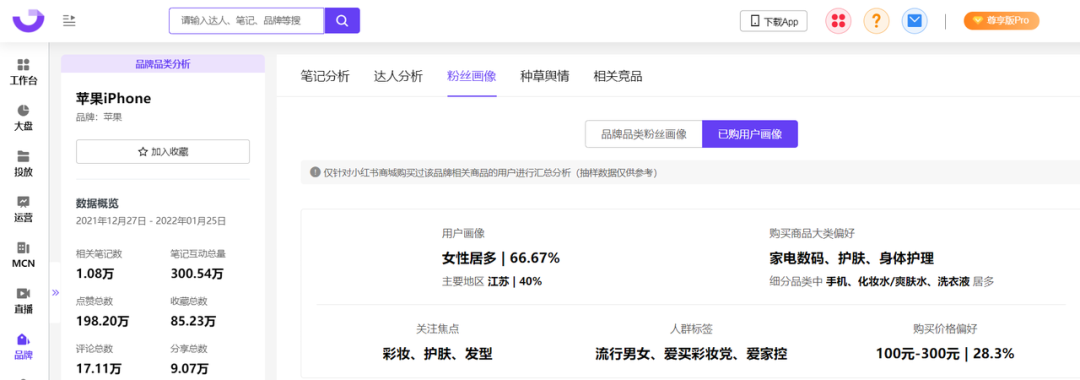1080x380 pixels.
Task: Click 彩妆、护肤、发型 focus text
Action: (437, 354)
